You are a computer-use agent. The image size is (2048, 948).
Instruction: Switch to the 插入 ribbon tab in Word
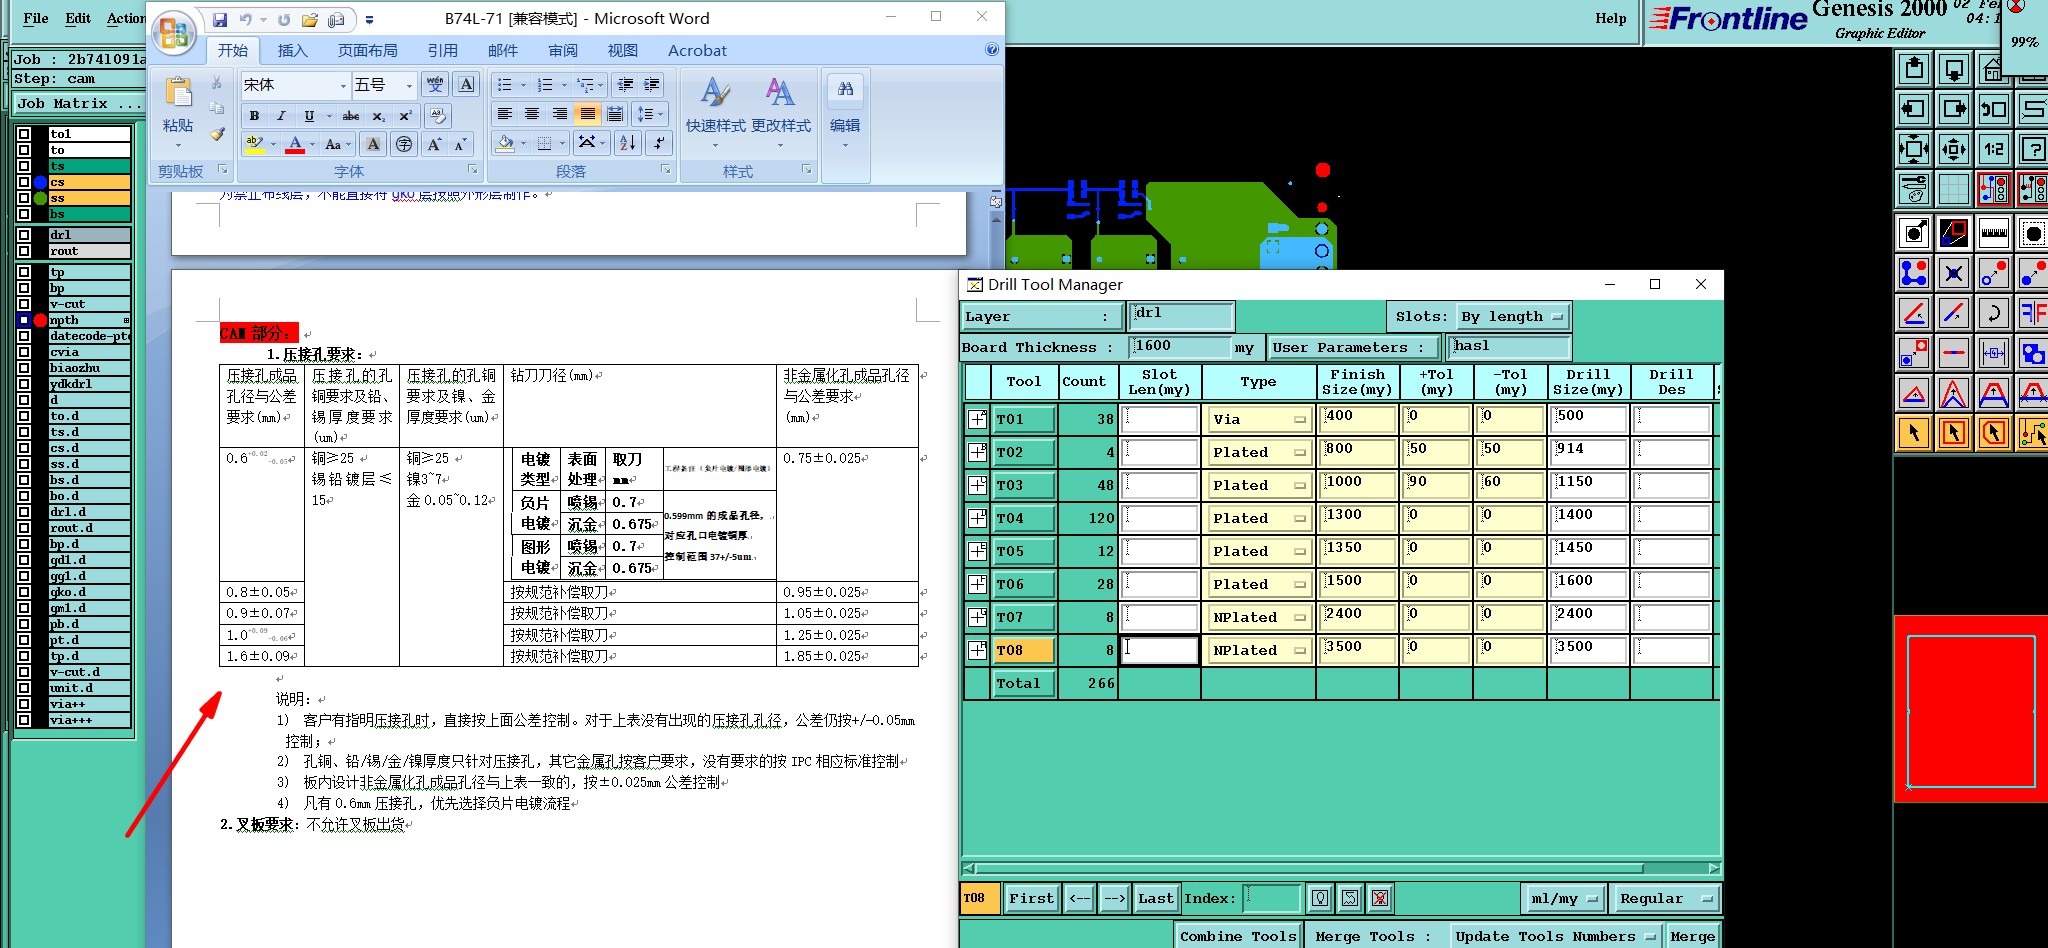tap(292, 50)
